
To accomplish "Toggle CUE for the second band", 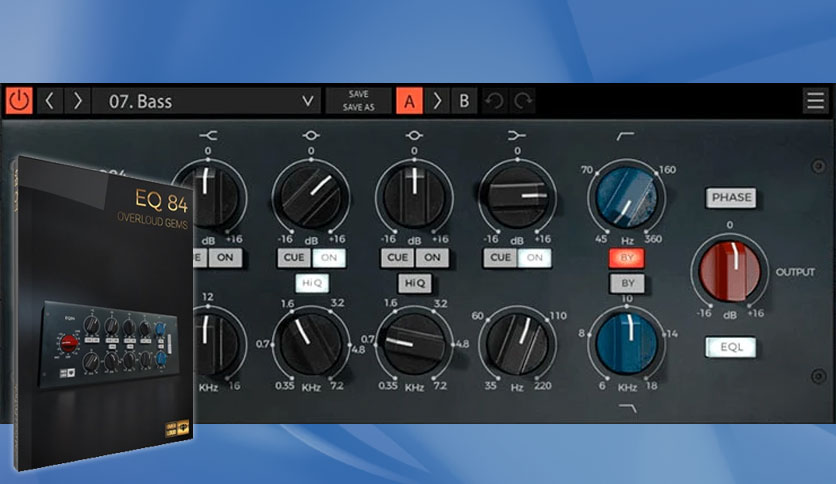I will click(294, 257).
